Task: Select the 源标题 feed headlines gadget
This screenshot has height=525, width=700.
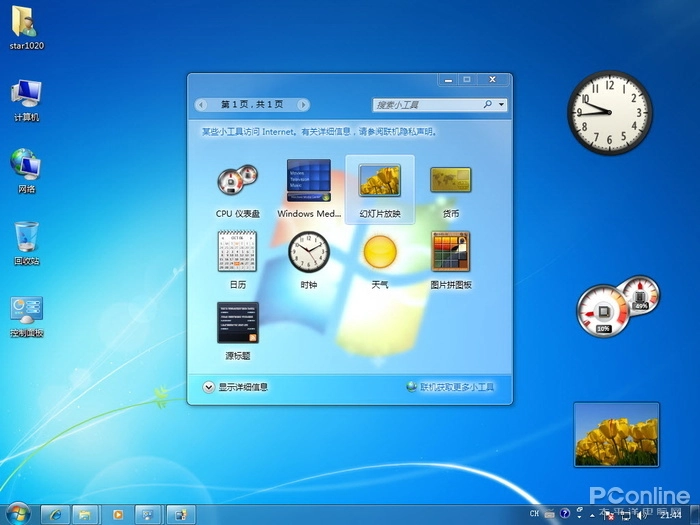Action: tap(237, 323)
